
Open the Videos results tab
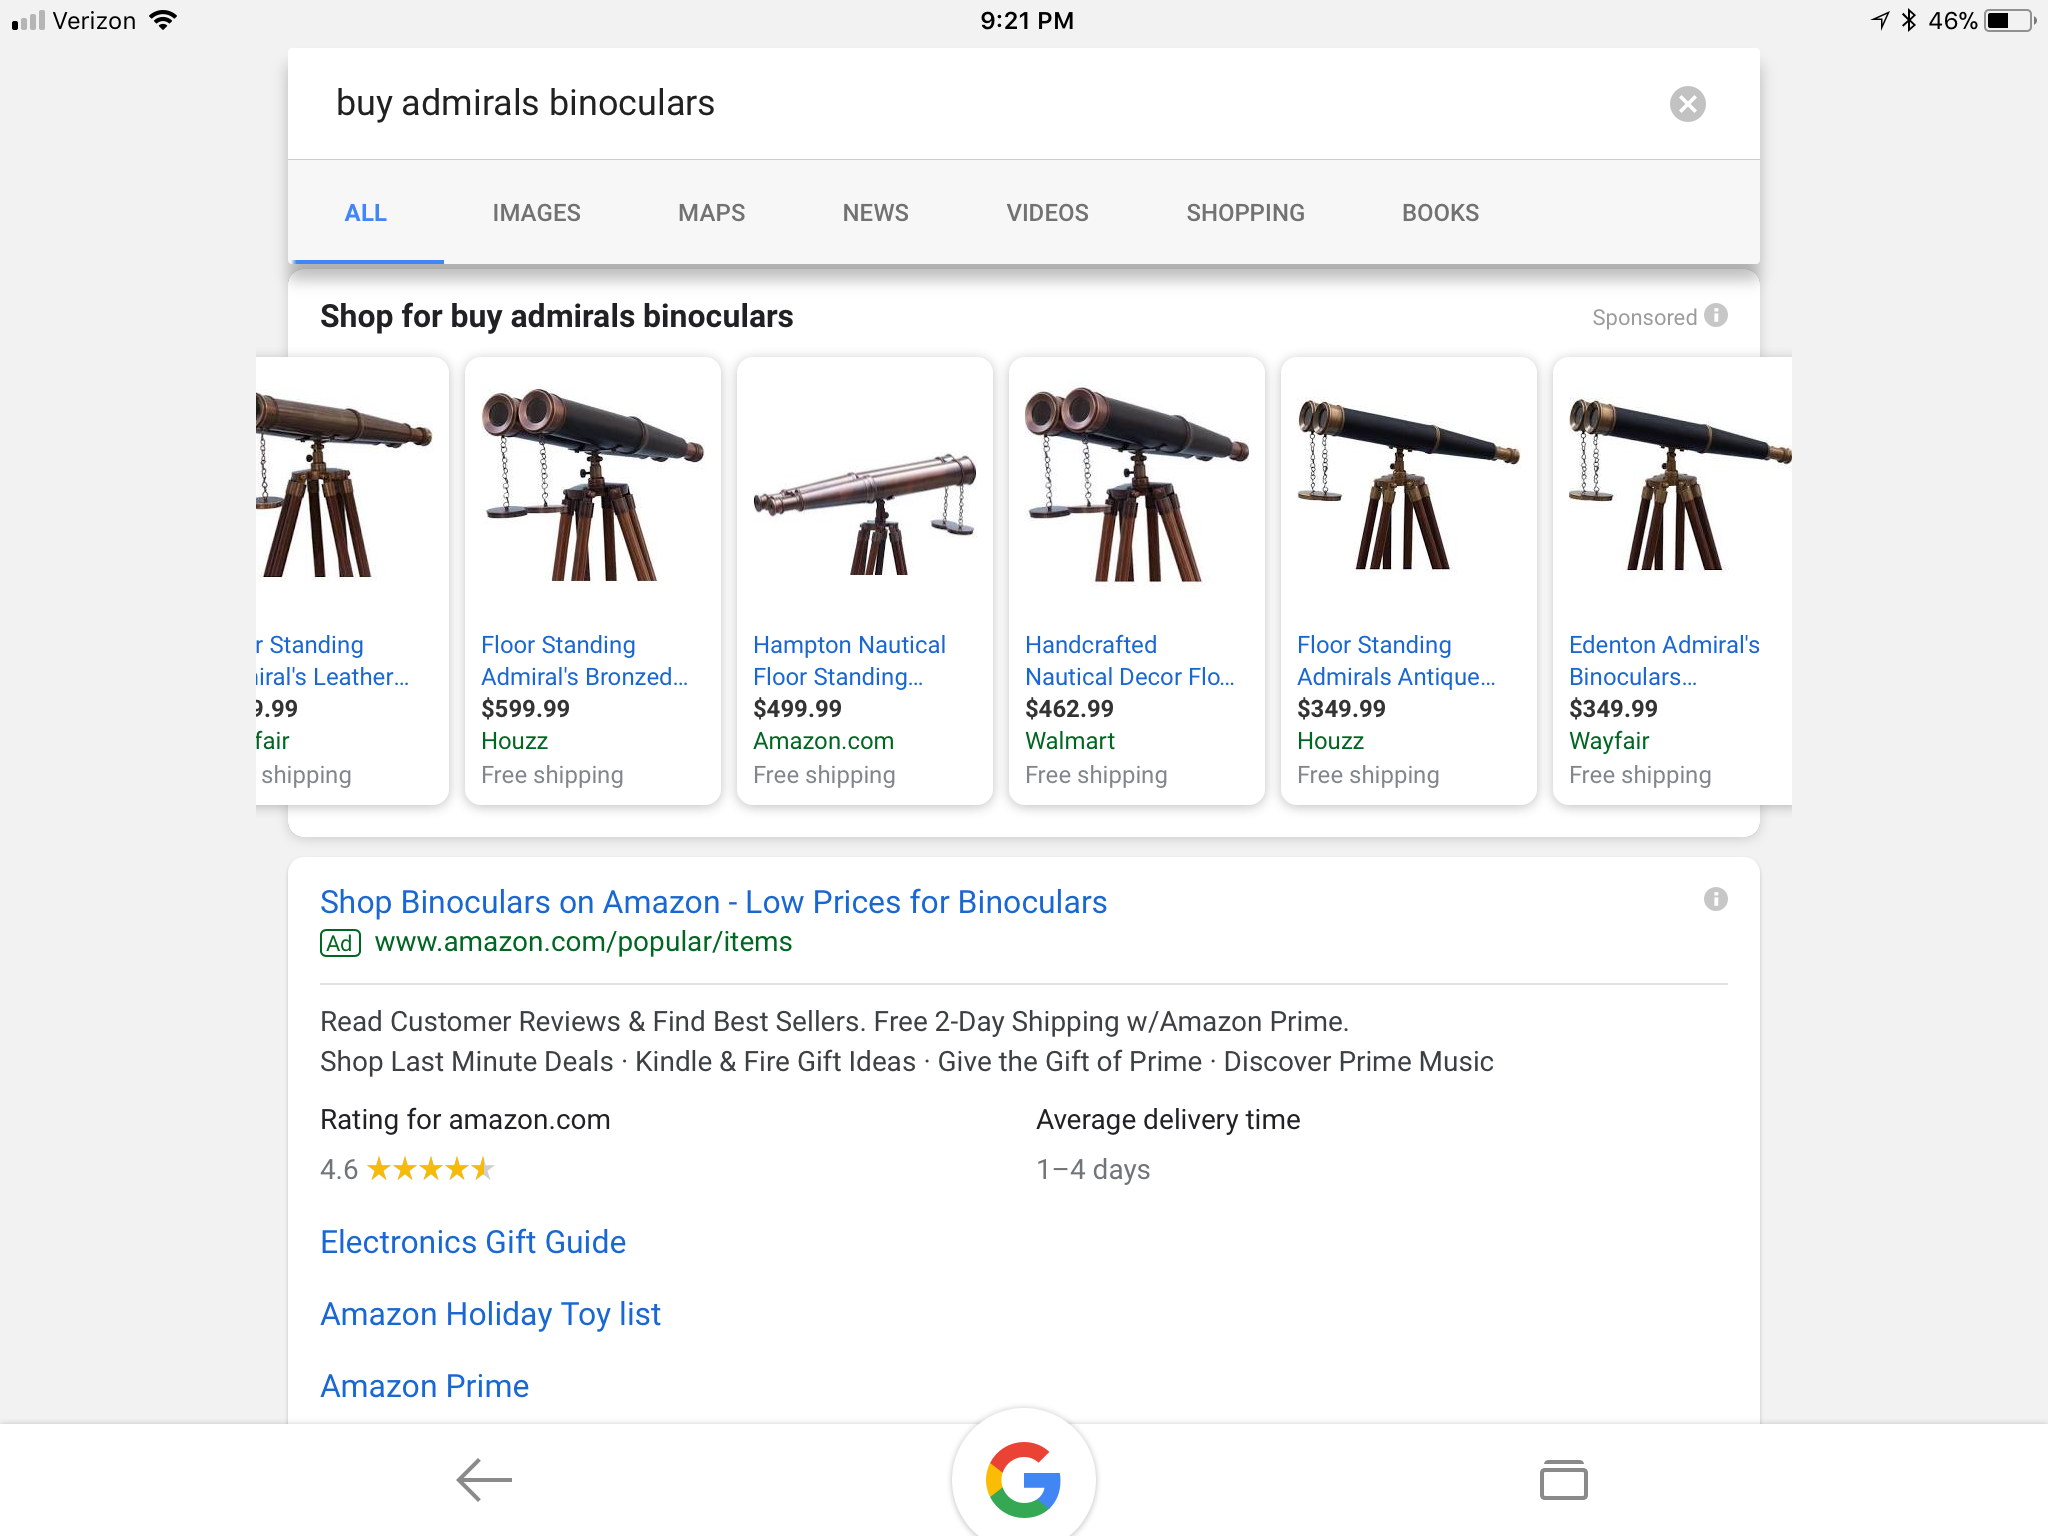point(1047,213)
